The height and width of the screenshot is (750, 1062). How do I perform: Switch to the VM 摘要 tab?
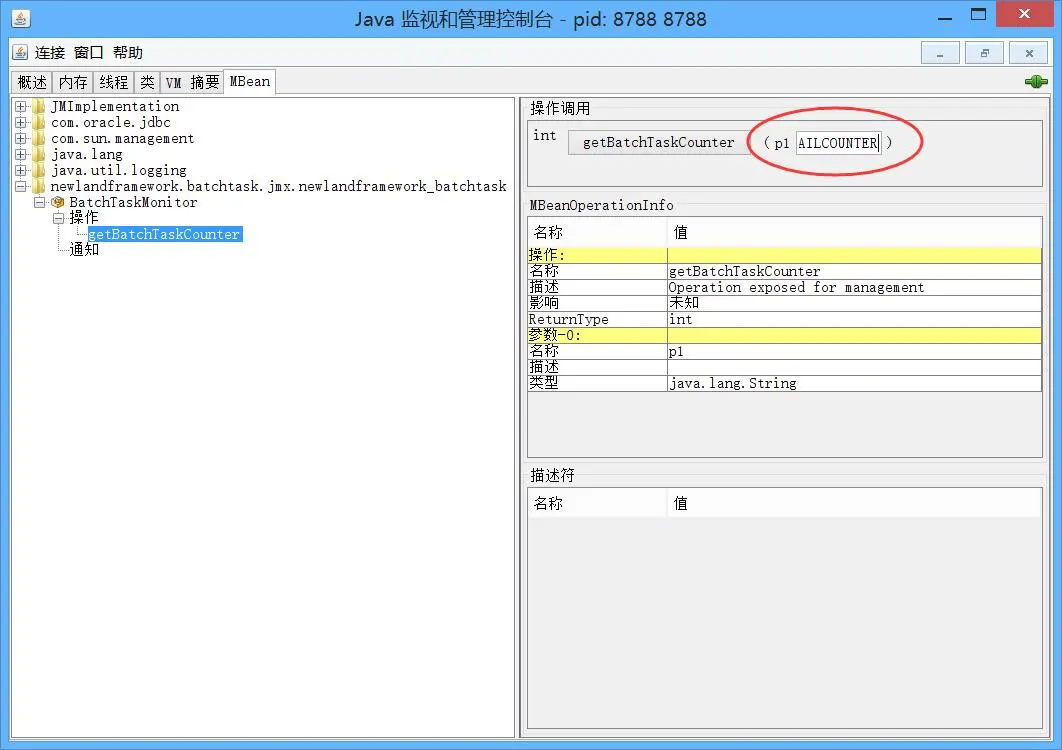[192, 82]
